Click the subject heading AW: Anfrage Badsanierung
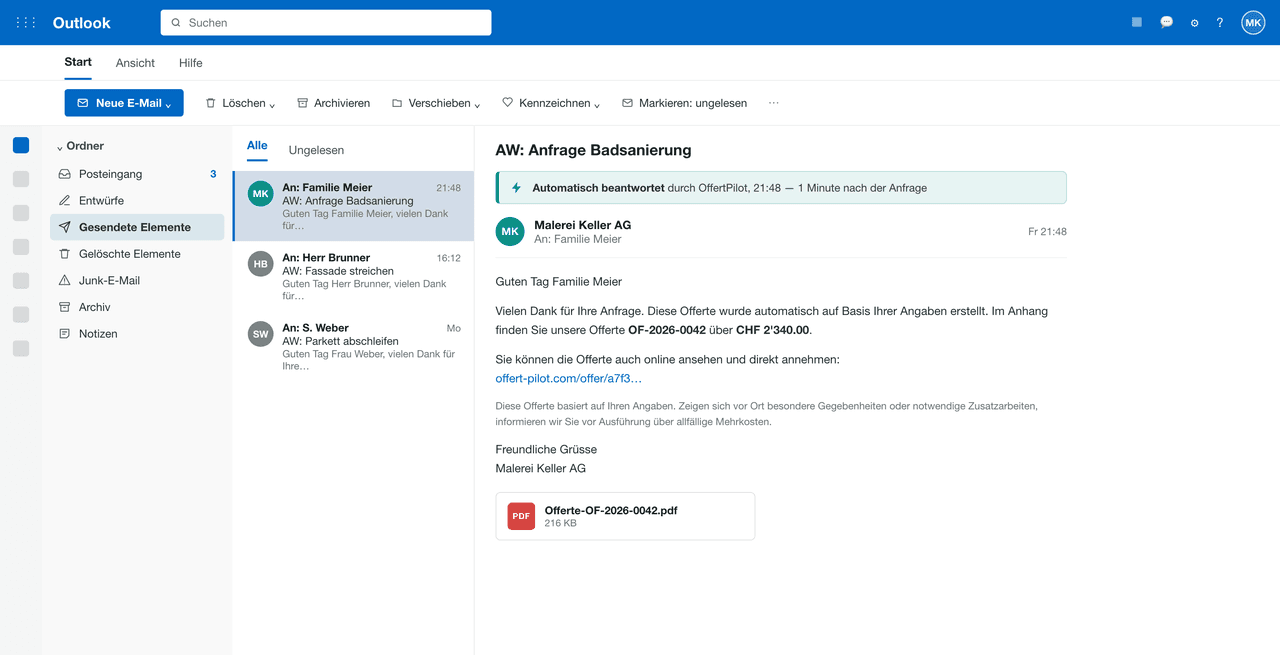Screen dimensions: 1280x655 pyautogui.click(x=594, y=150)
